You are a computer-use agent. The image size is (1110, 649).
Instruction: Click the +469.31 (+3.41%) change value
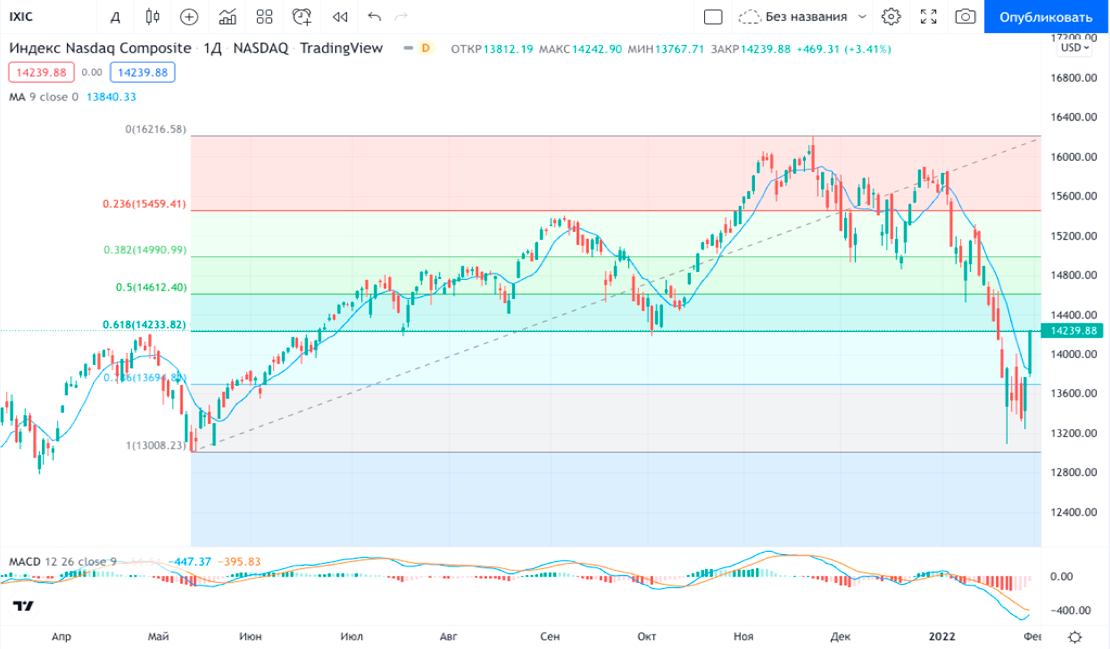coord(843,49)
